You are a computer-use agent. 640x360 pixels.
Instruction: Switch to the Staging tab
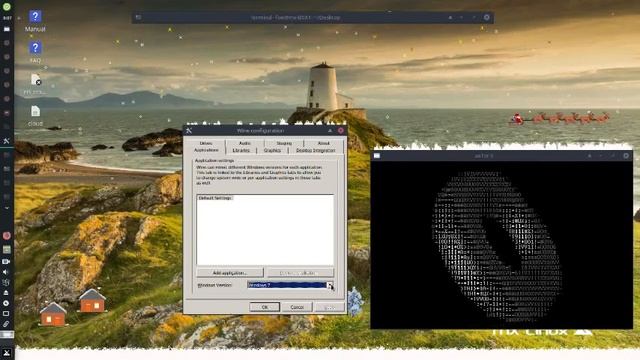284,143
